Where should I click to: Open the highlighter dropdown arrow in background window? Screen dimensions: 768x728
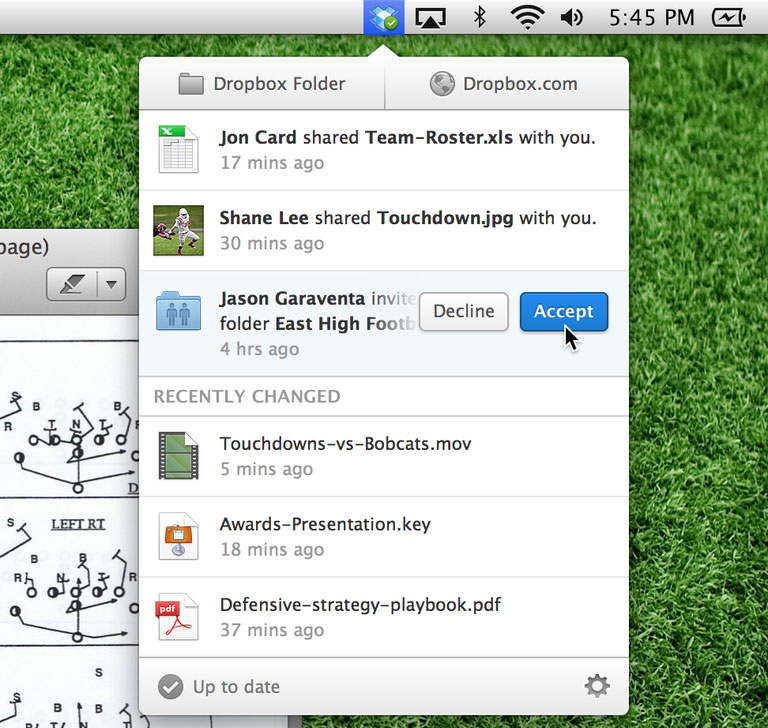point(112,284)
